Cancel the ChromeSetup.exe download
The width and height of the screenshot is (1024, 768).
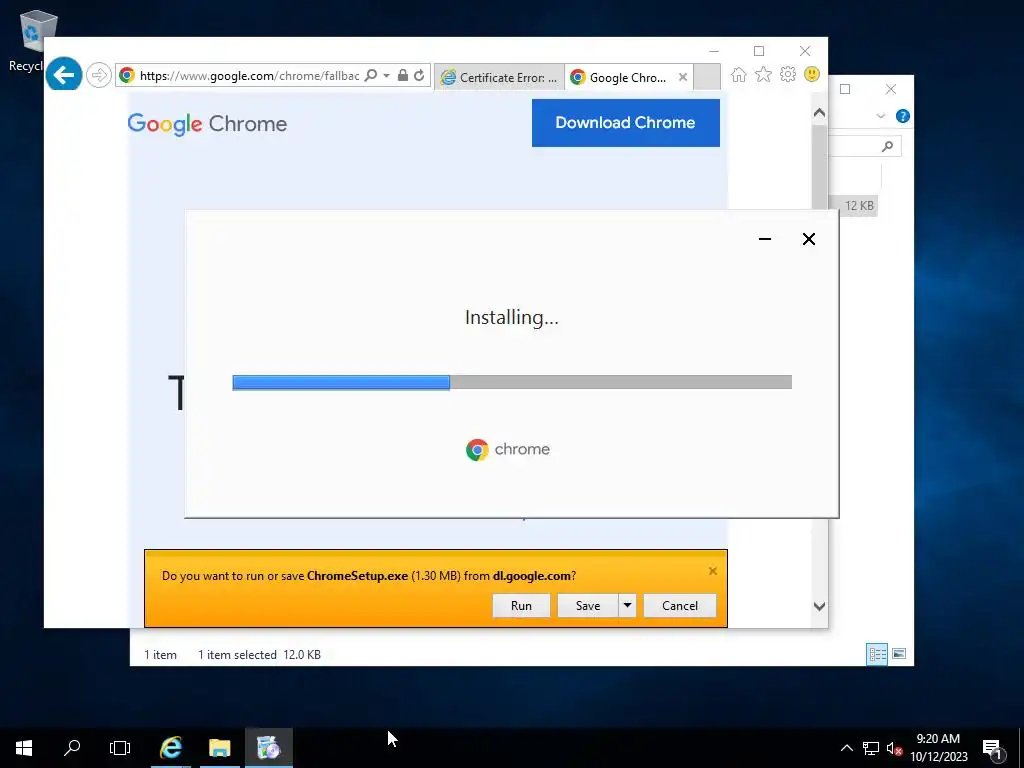click(680, 605)
